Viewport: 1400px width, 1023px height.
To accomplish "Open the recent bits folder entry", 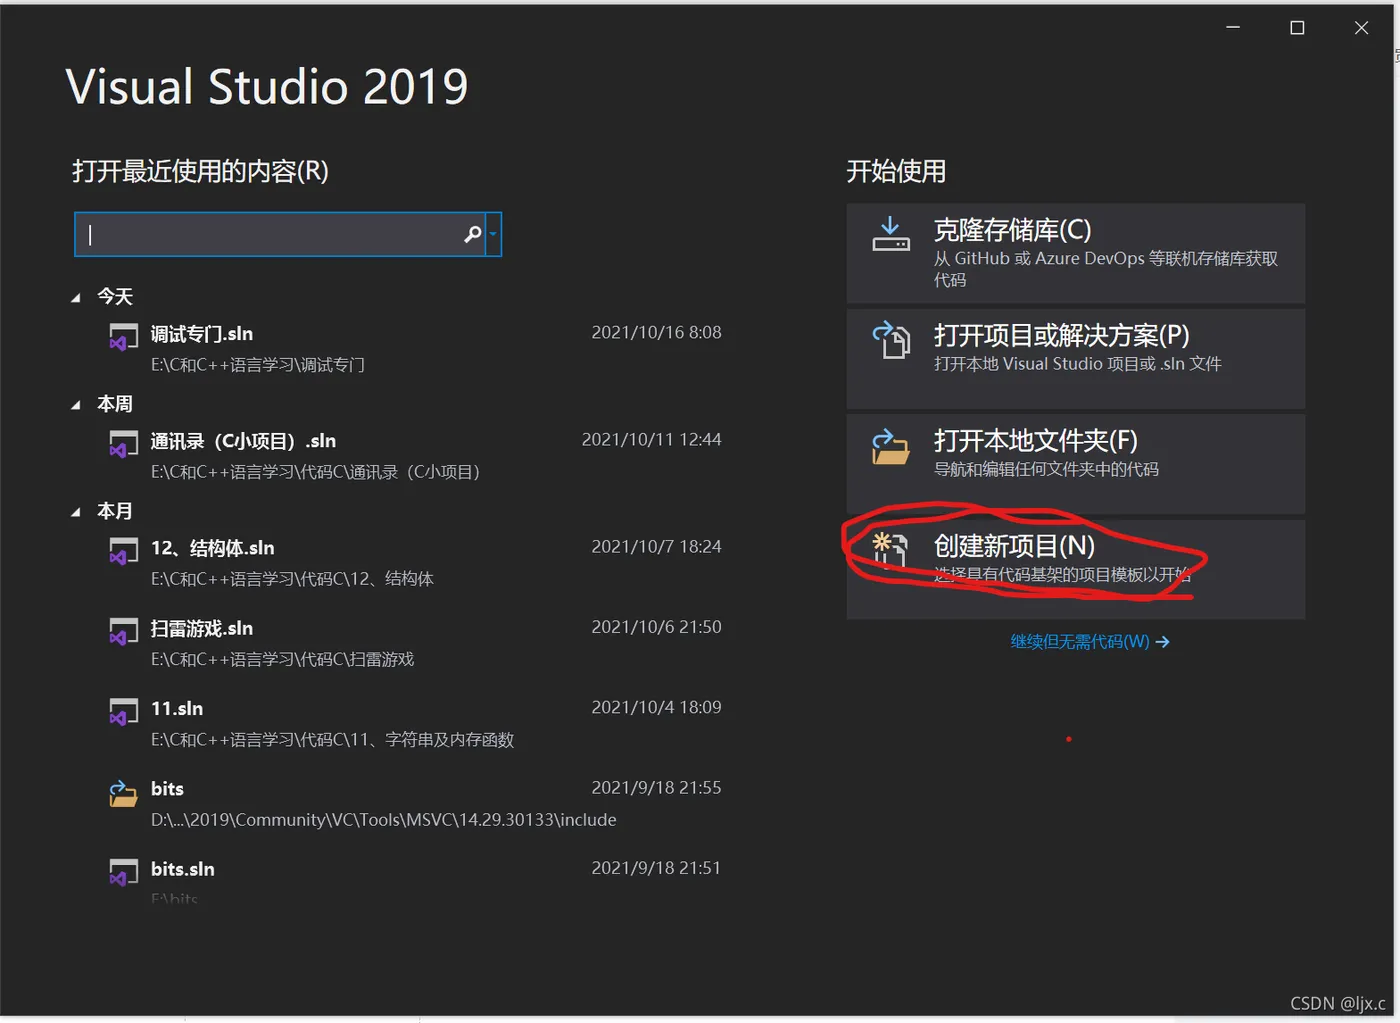I will point(415,803).
